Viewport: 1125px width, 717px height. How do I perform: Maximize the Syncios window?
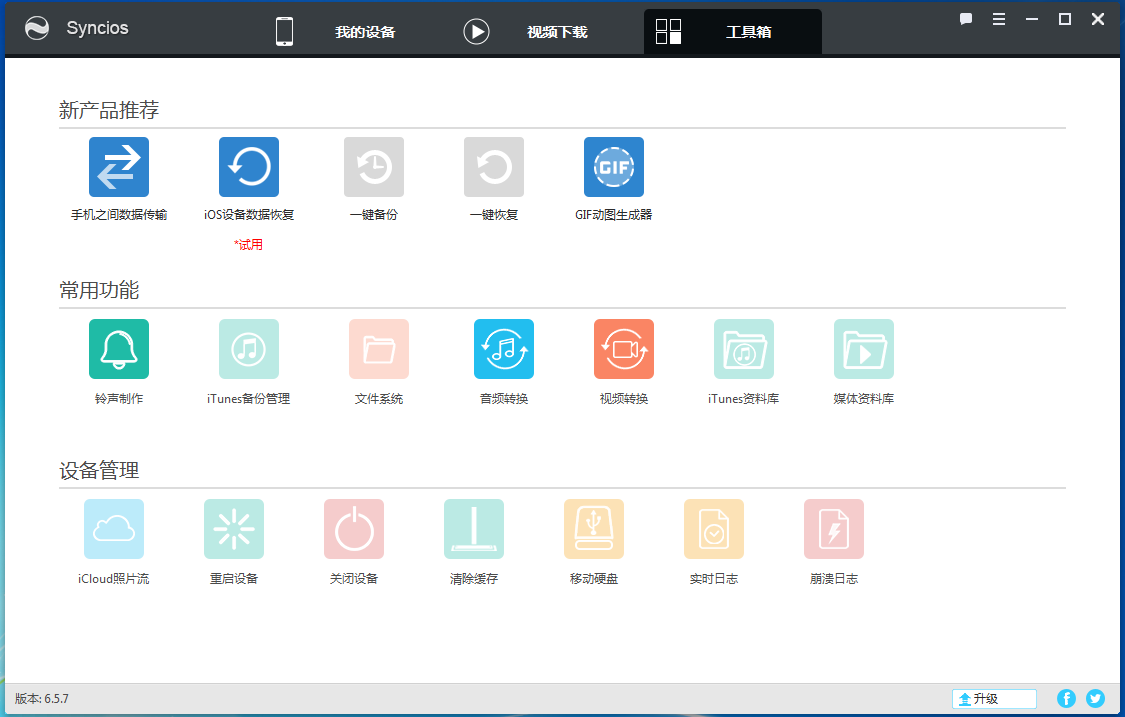1065,19
